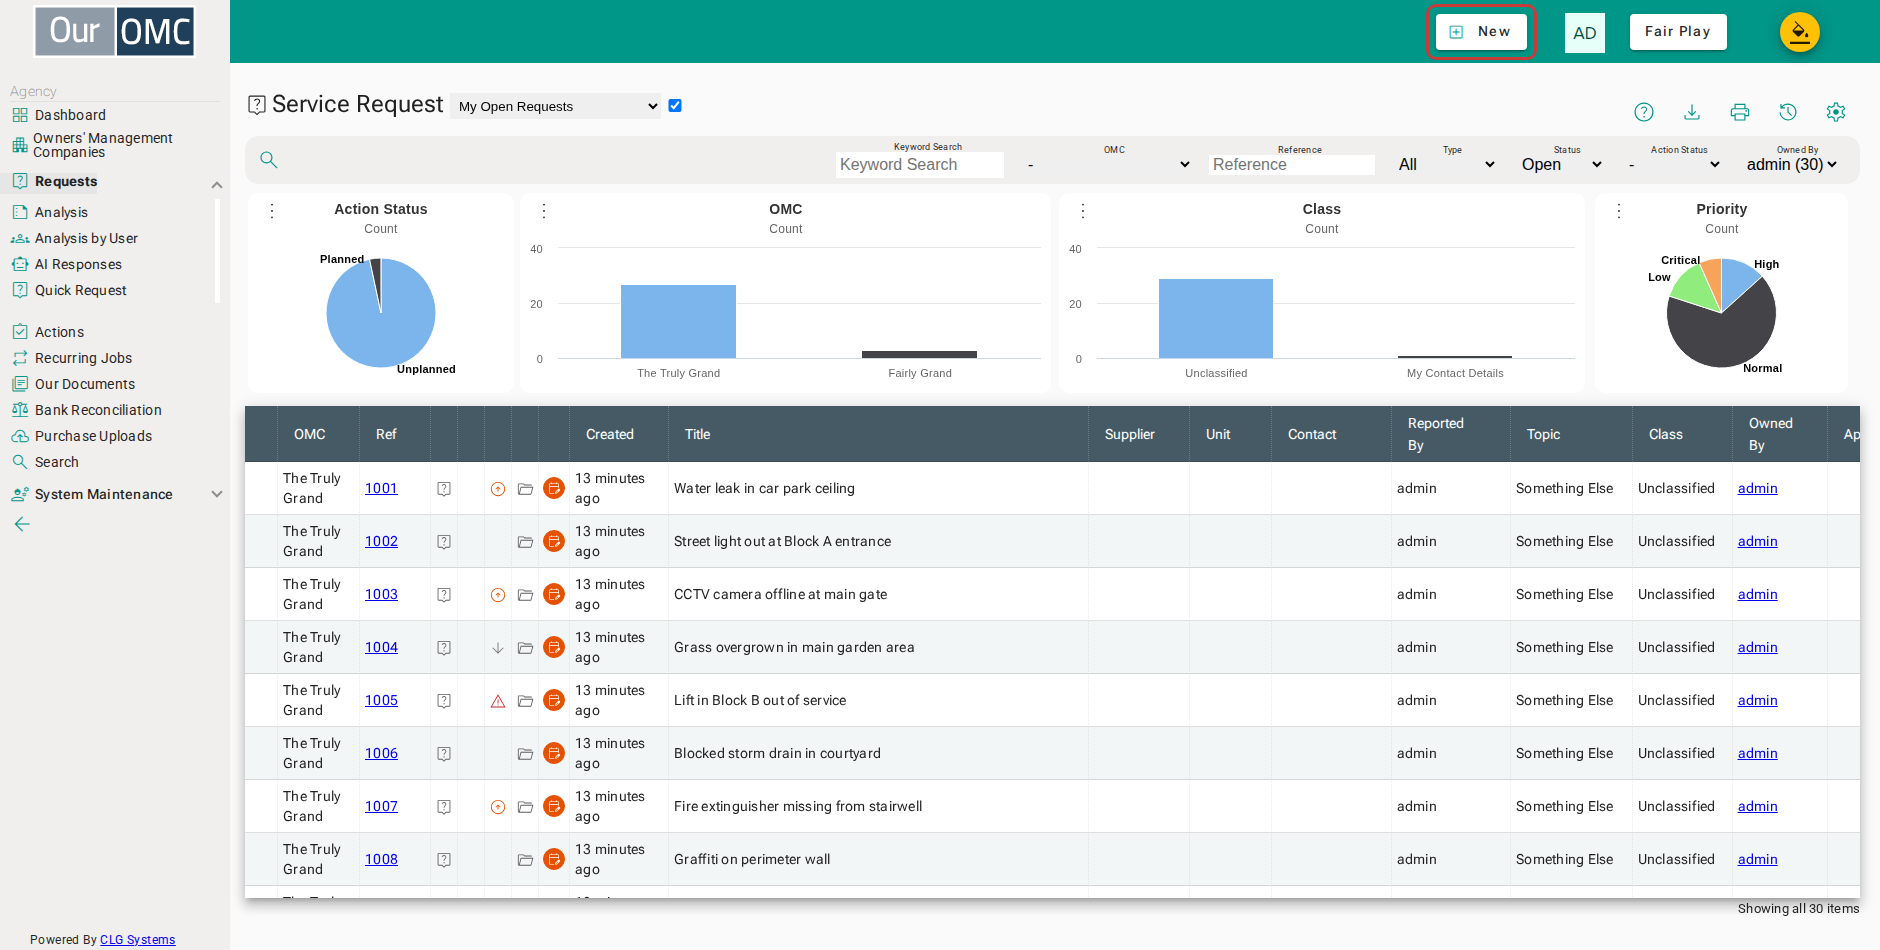The height and width of the screenshot is (950, 1880).
Task: Open request reference 1006 link
Action: 381,754
